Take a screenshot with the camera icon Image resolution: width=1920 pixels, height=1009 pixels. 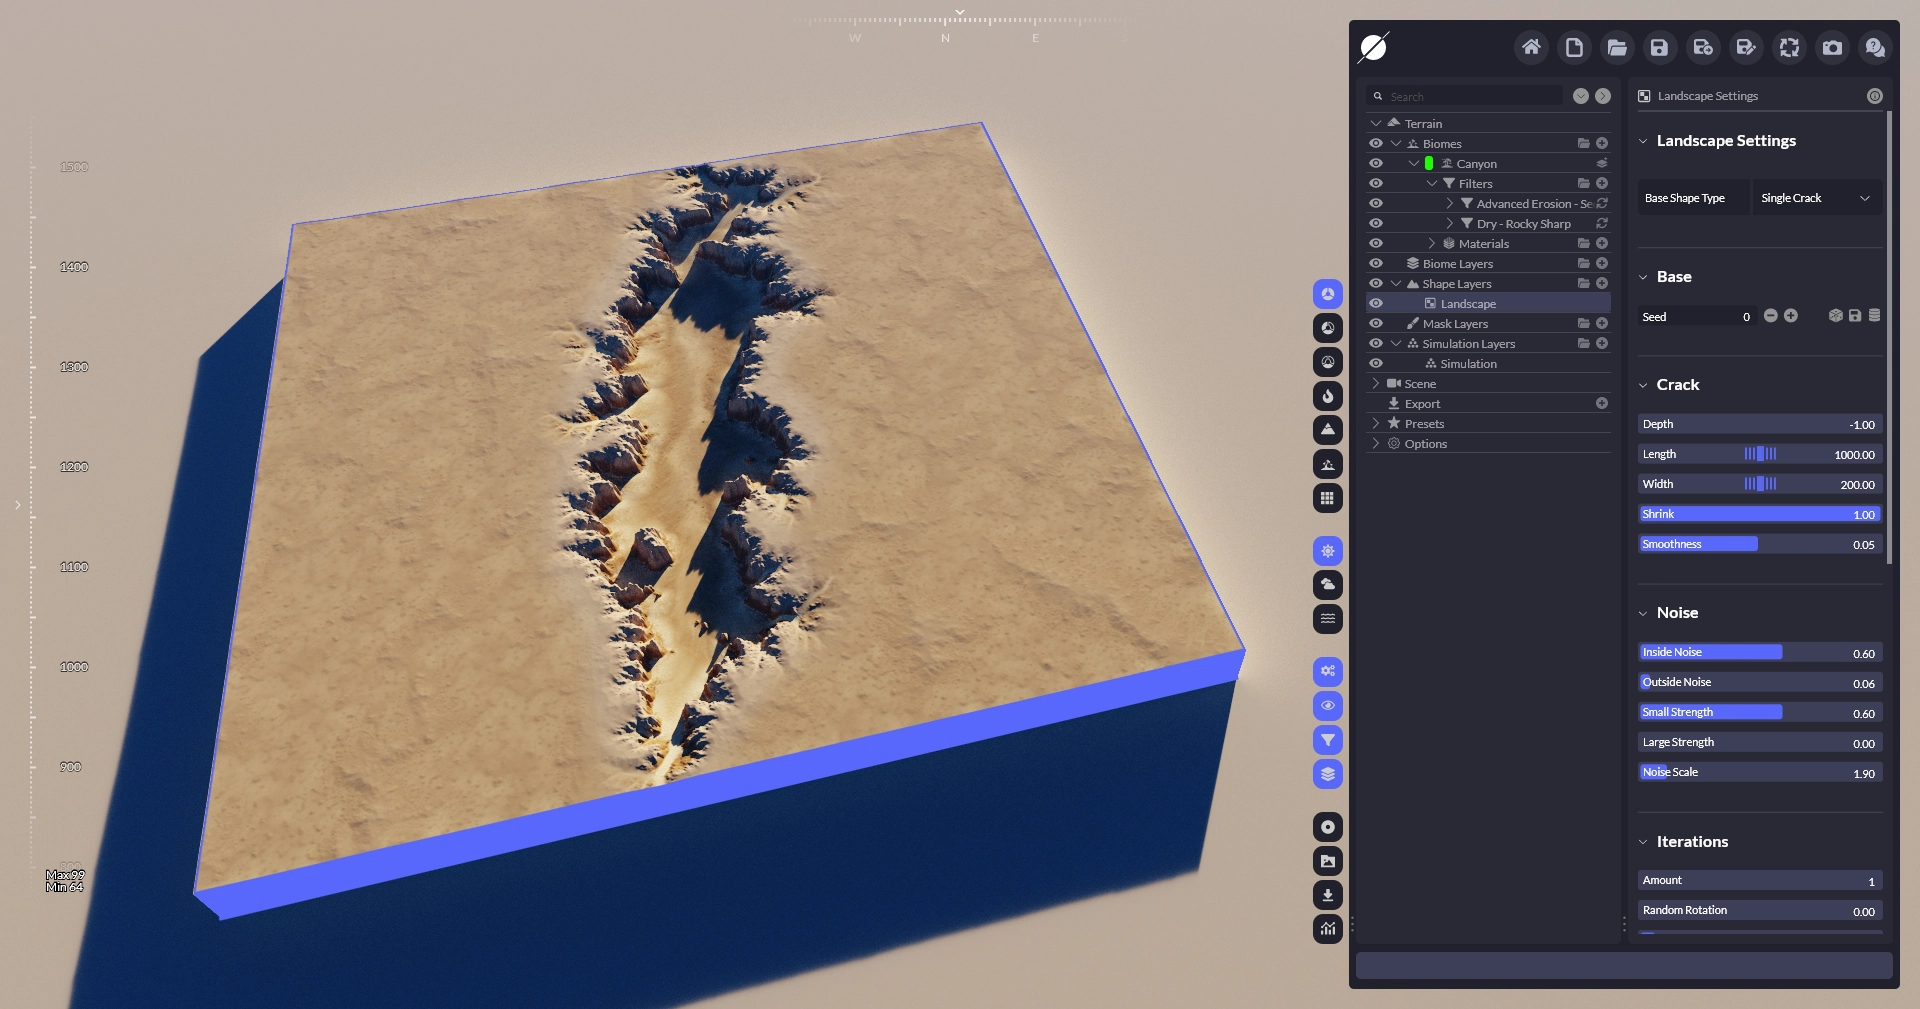1832,47
